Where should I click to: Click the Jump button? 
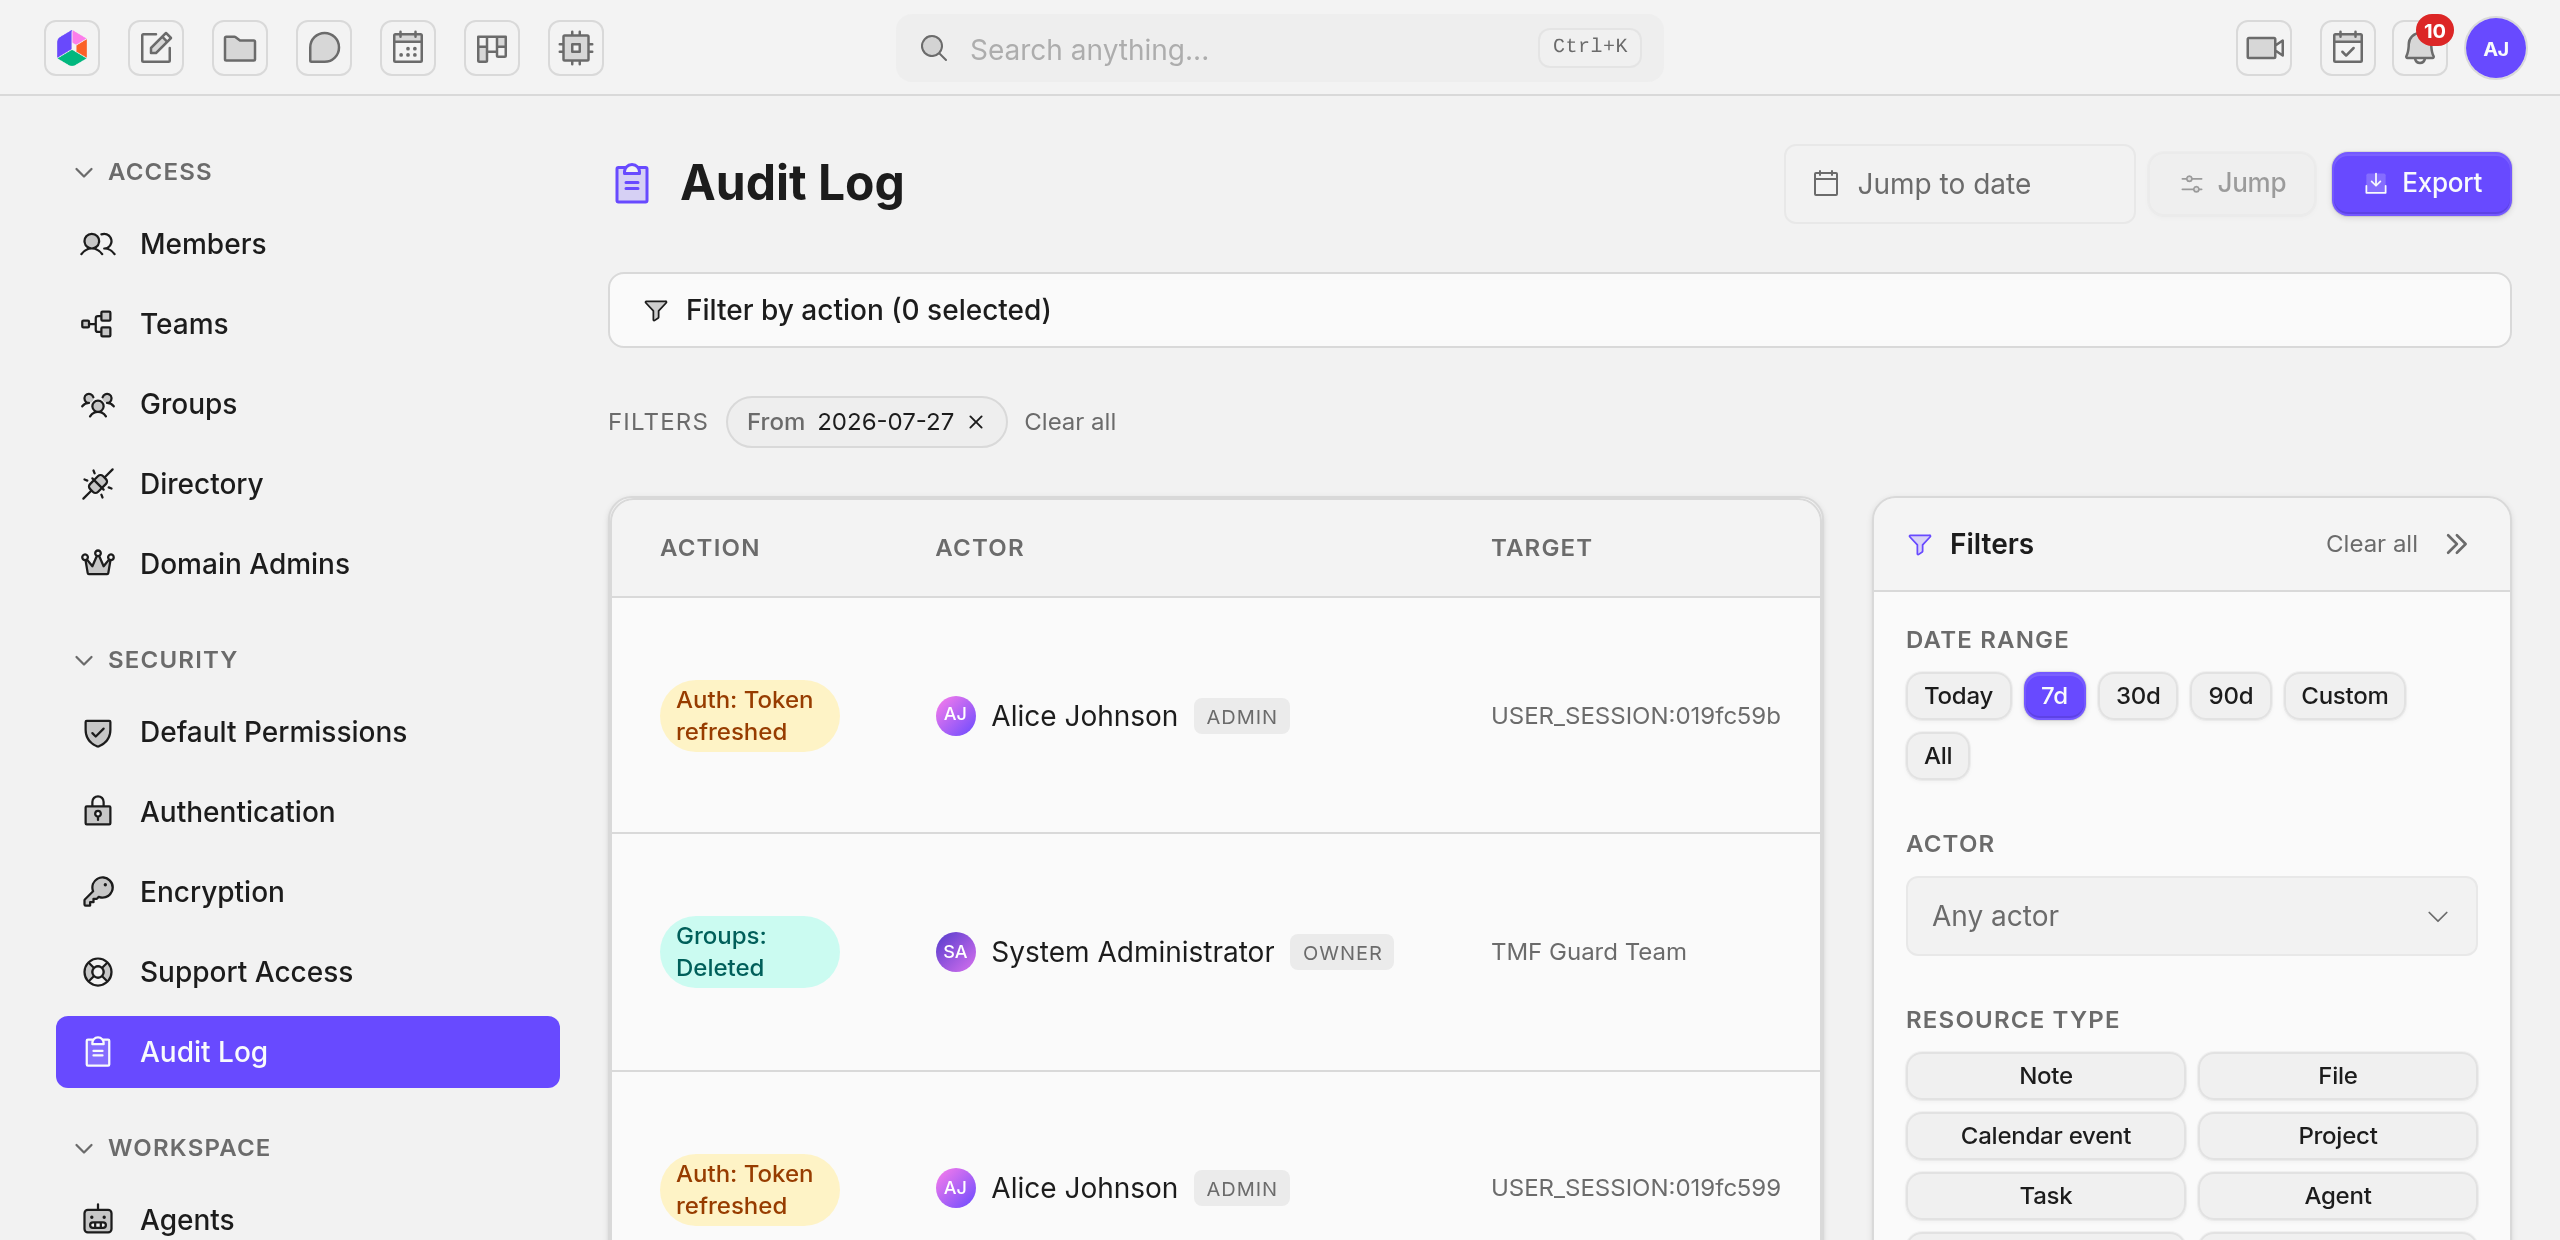2232,184
